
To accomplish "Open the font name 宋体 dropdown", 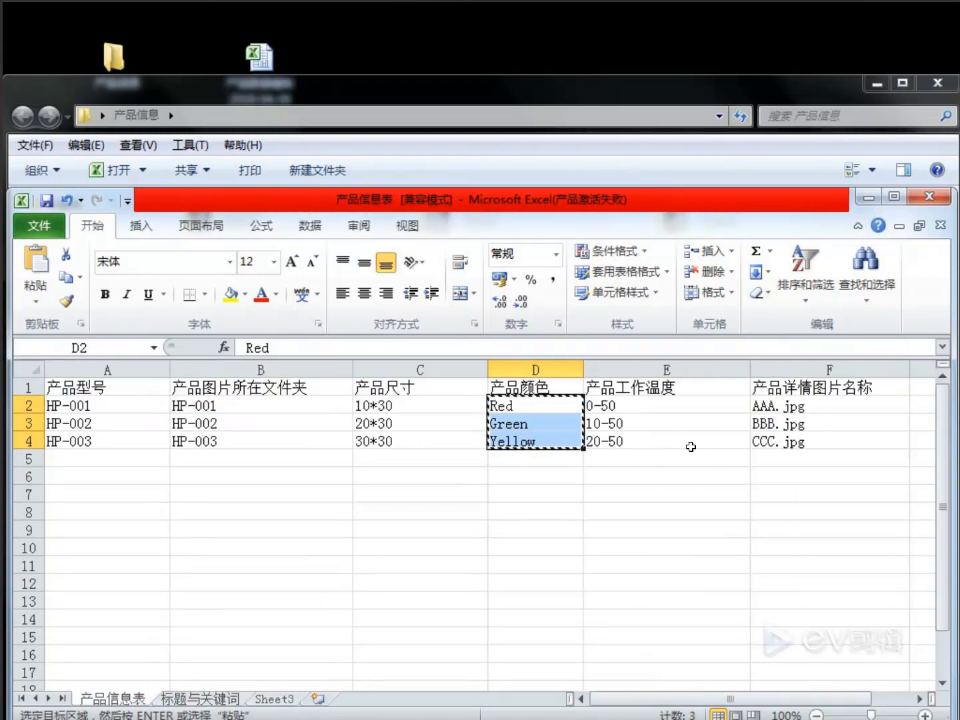I will coord(230,262).
